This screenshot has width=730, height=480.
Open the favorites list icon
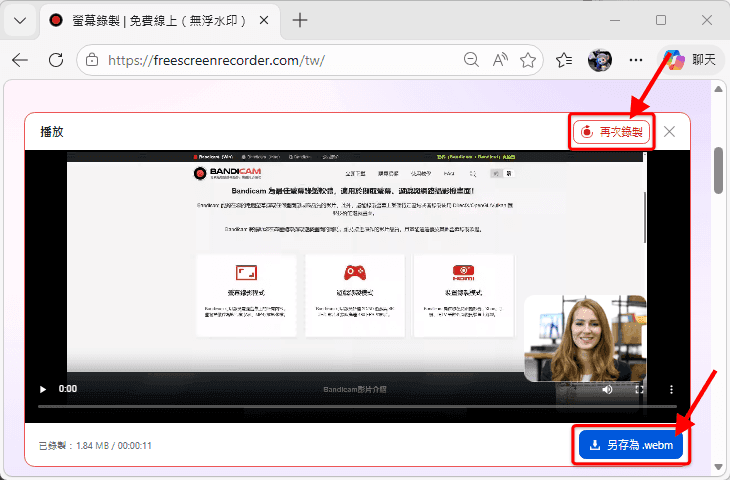pos(564,60)
